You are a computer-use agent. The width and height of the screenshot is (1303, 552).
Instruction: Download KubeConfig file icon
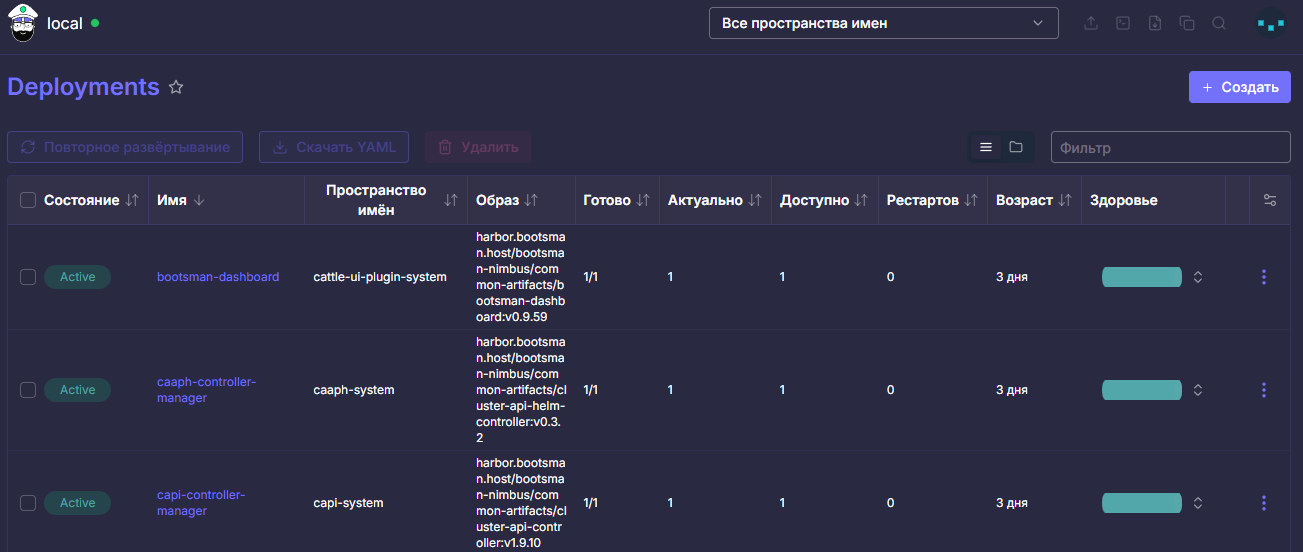click(x=1155, y=23)
